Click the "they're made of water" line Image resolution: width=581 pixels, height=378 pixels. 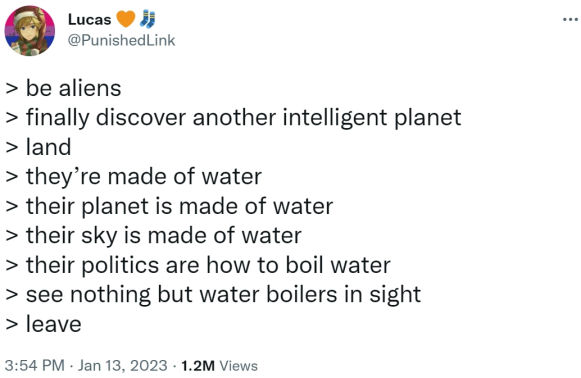point(144,176)
